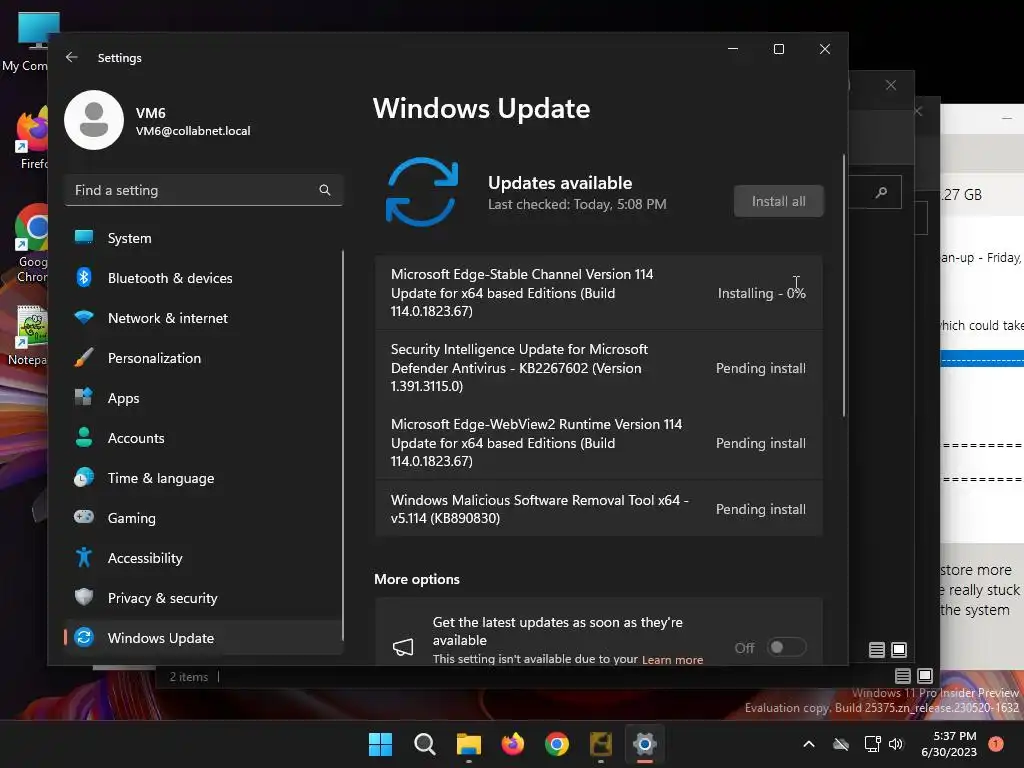Image resolution: width=1024 pixels, height=768 pixels.
Task: Click the Gaming controller icon
Action: tap(84, 517)
